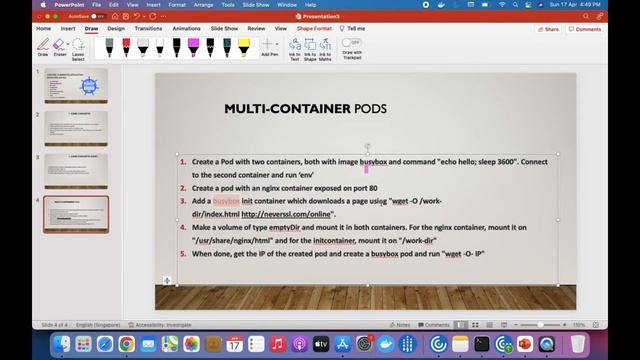
Task: Click Ink to Text
Action: tap(295, 49)
